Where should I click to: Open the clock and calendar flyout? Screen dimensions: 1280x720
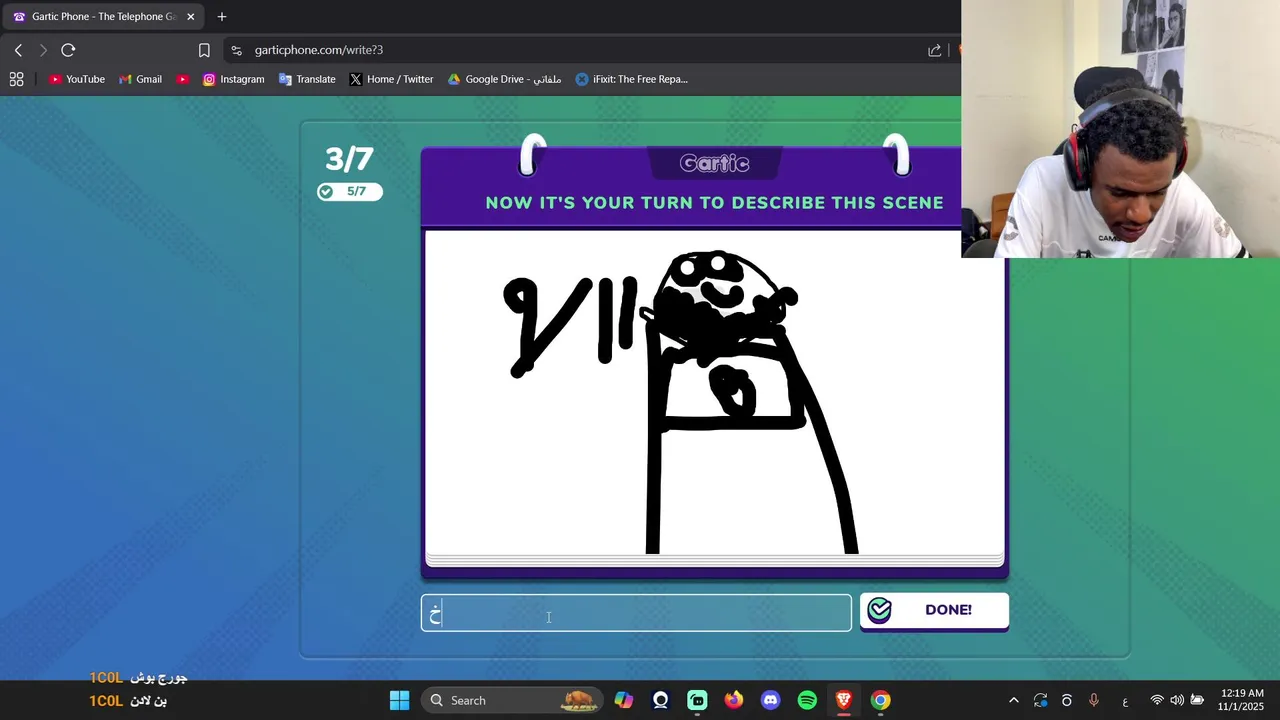pyautogui.click(x=1242, y=700)
